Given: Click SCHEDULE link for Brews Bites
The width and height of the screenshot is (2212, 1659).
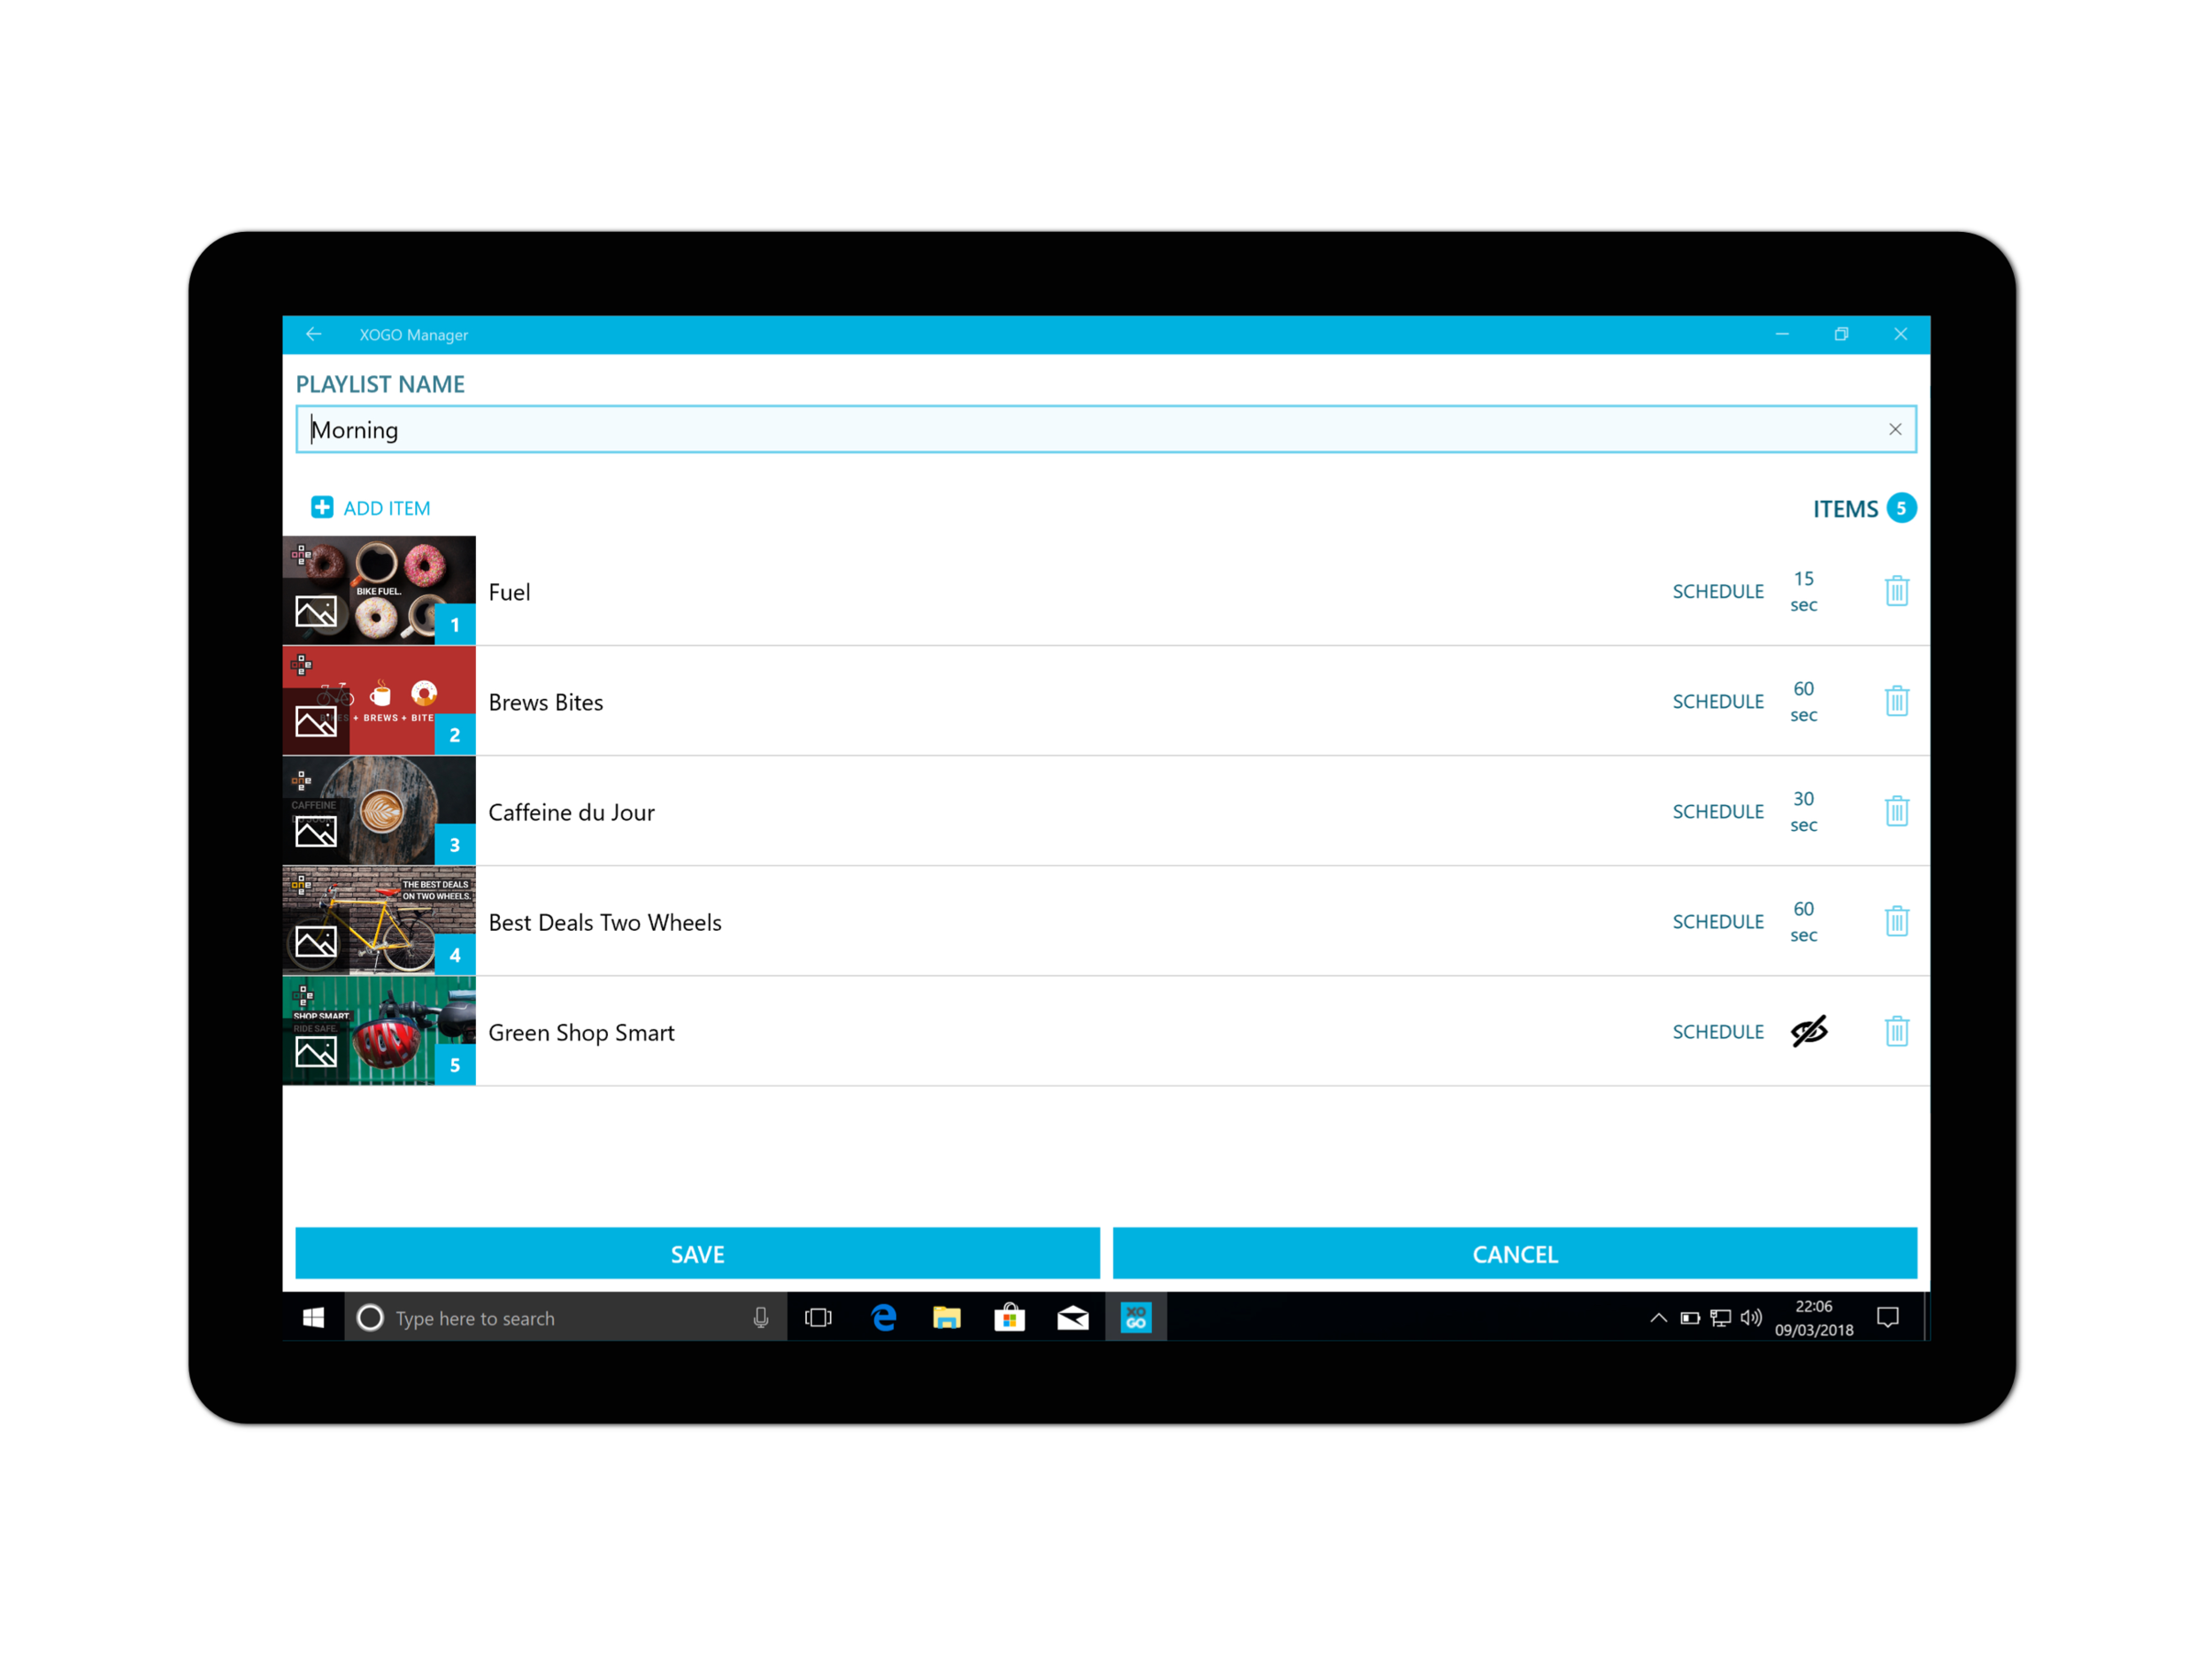Looking at the screenshot, I should pyautogui.click(x=1714, y=701).
